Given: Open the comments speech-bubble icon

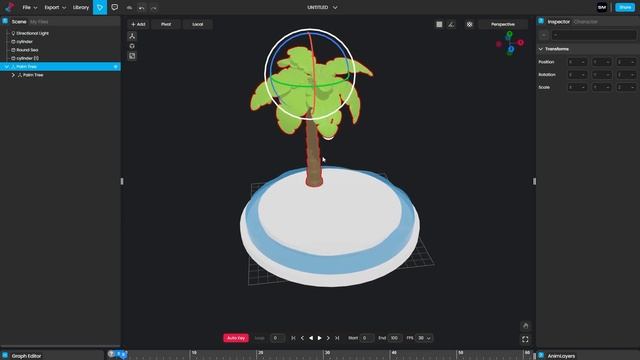Looking at the screenshot, I should (x=115, y=7).
